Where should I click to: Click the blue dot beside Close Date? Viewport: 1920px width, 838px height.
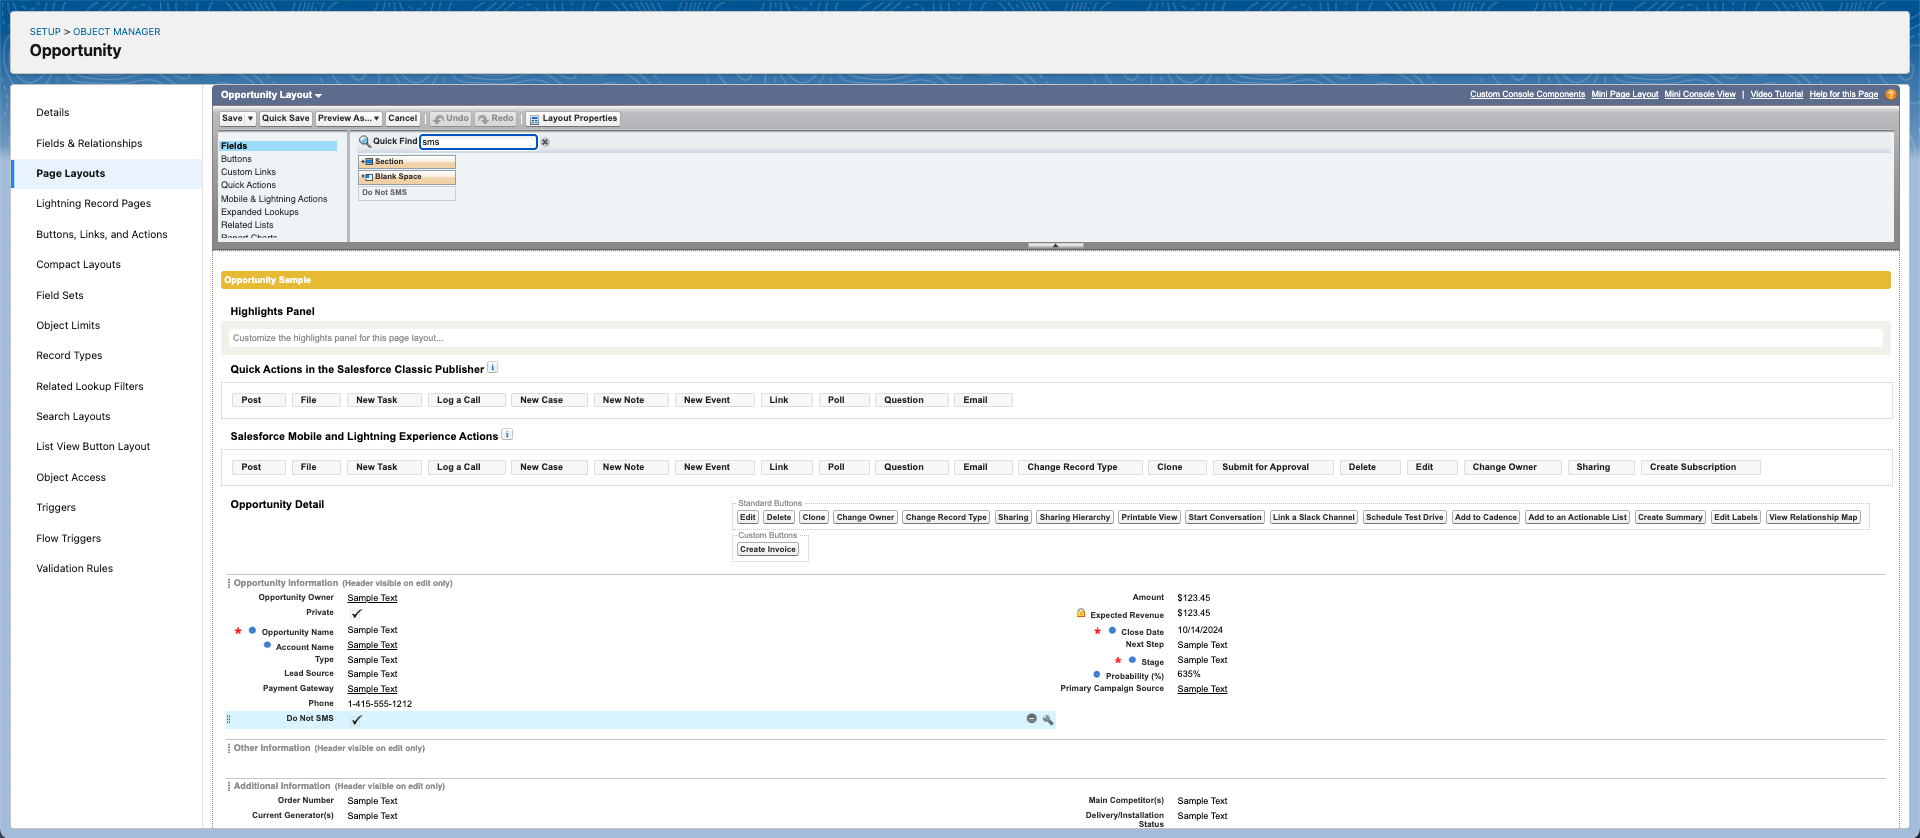pyautogui.click(x=1112, y=631)
